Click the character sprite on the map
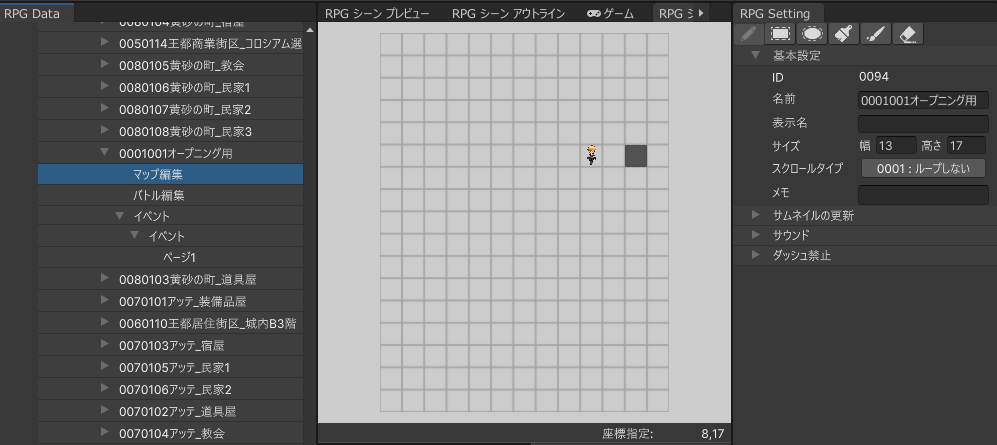Viewport: 997px width, 445px height. pyautogui.click(x=591, y=155)
